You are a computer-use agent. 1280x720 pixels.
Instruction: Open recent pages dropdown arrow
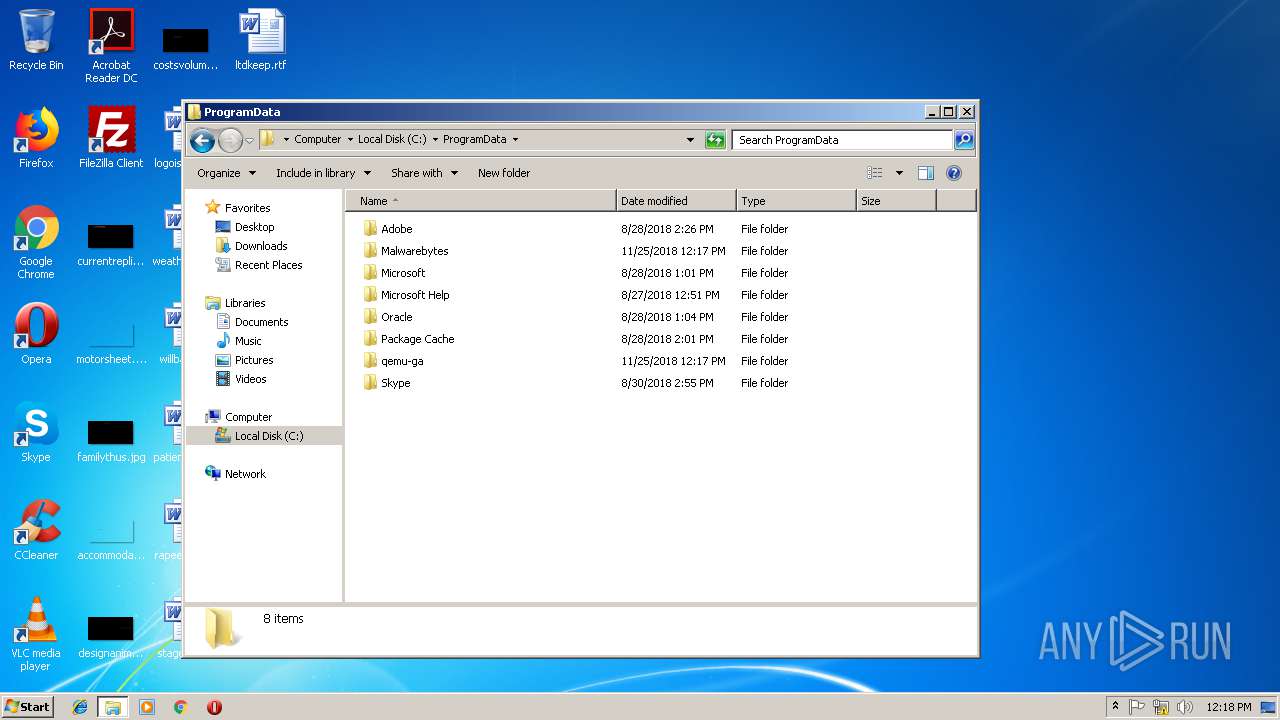[249, 140]
